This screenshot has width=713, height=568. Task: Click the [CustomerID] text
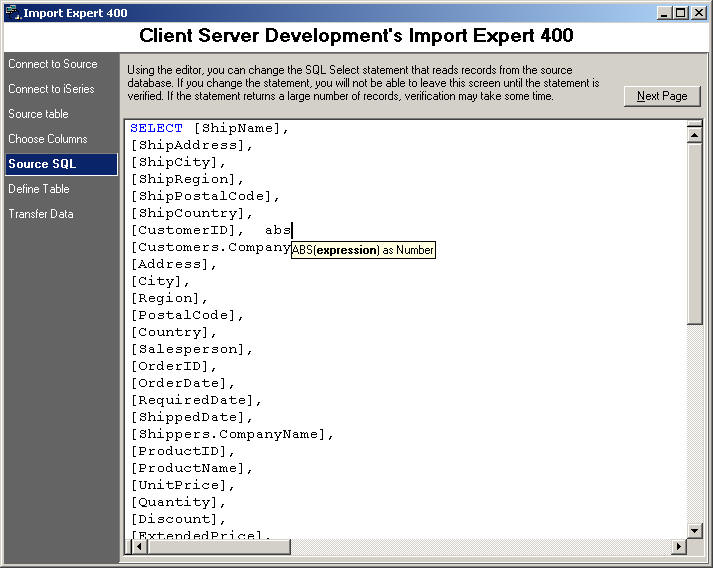(x=182, y=231)
